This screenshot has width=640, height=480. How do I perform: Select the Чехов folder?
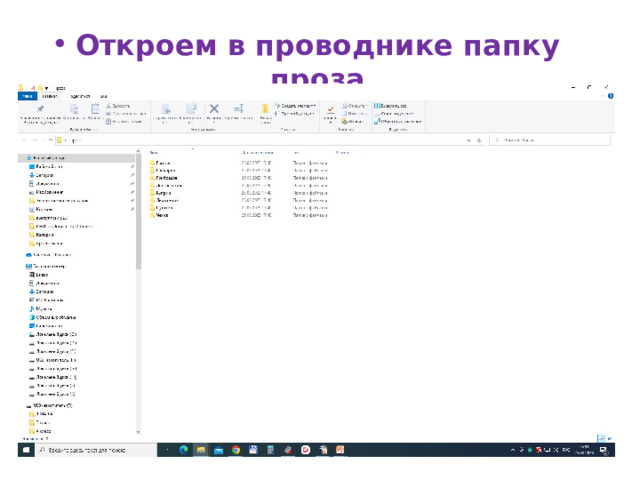pos(159,215)
